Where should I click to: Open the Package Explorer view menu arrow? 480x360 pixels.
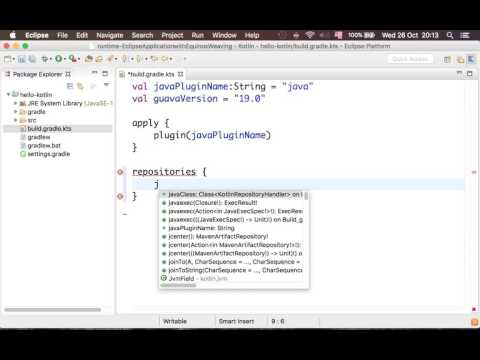106,85
